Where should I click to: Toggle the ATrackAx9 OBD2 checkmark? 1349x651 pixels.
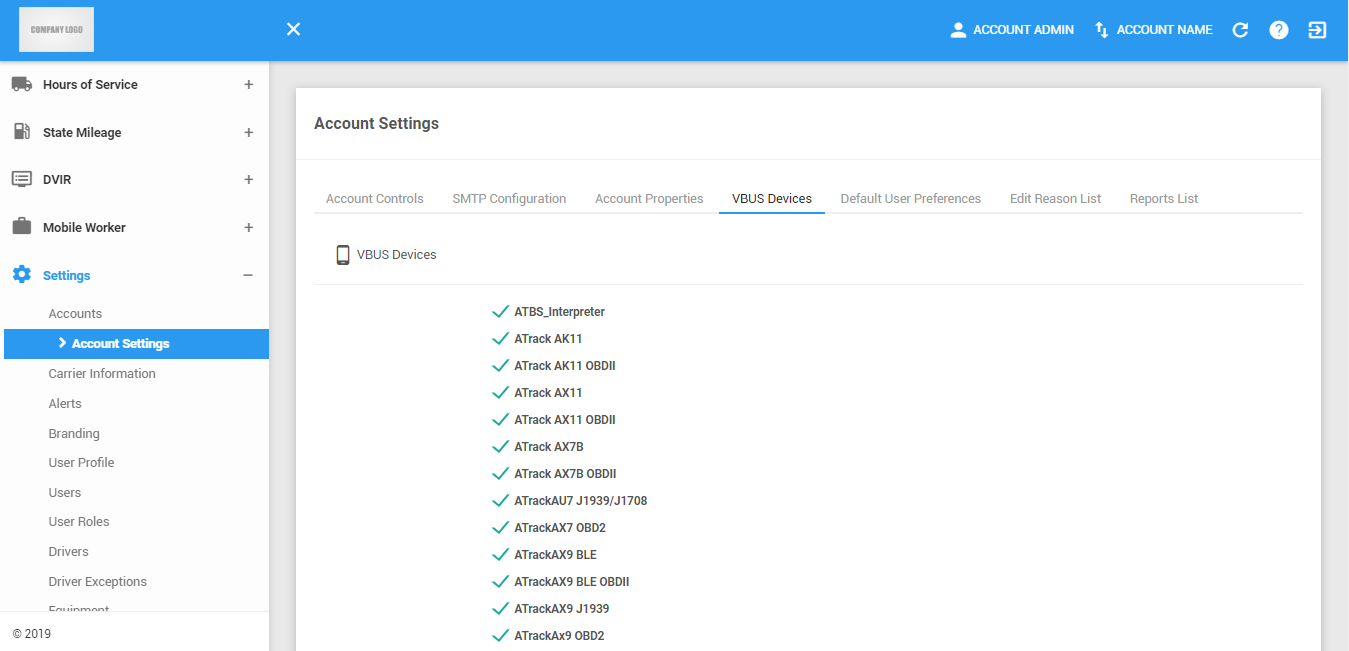[501, 636]
